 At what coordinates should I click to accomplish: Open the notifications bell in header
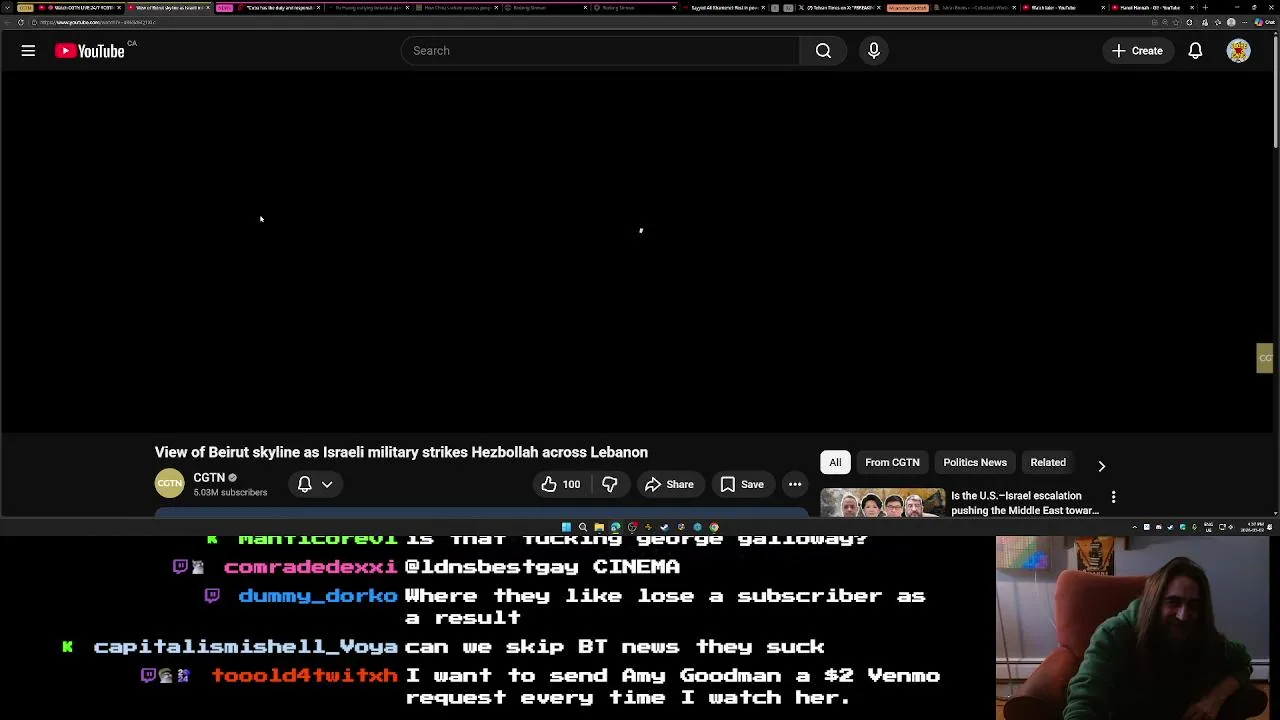[1195, 50]
